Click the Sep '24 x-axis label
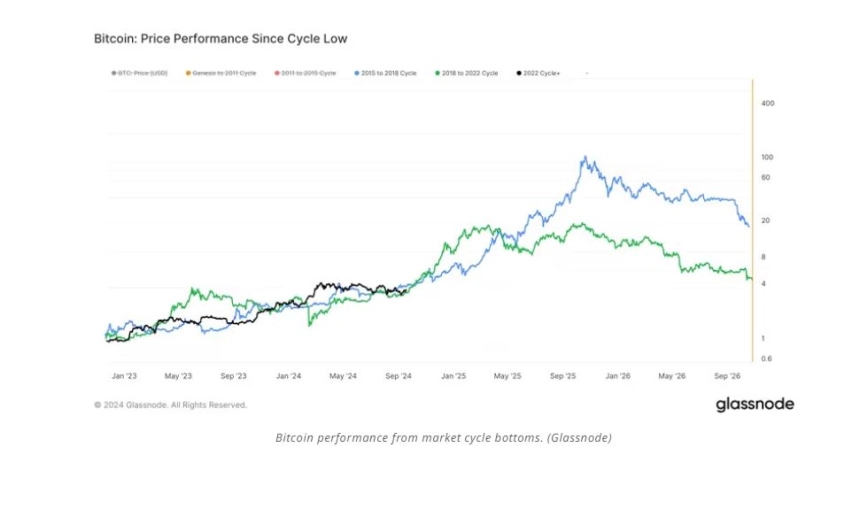860x509 pixels. point(398,376)
